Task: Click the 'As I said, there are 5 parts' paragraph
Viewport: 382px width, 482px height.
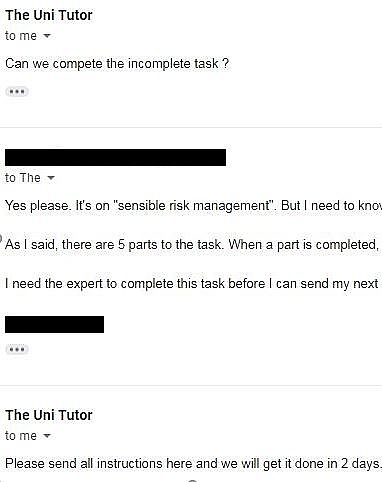Action: point(193,245)
